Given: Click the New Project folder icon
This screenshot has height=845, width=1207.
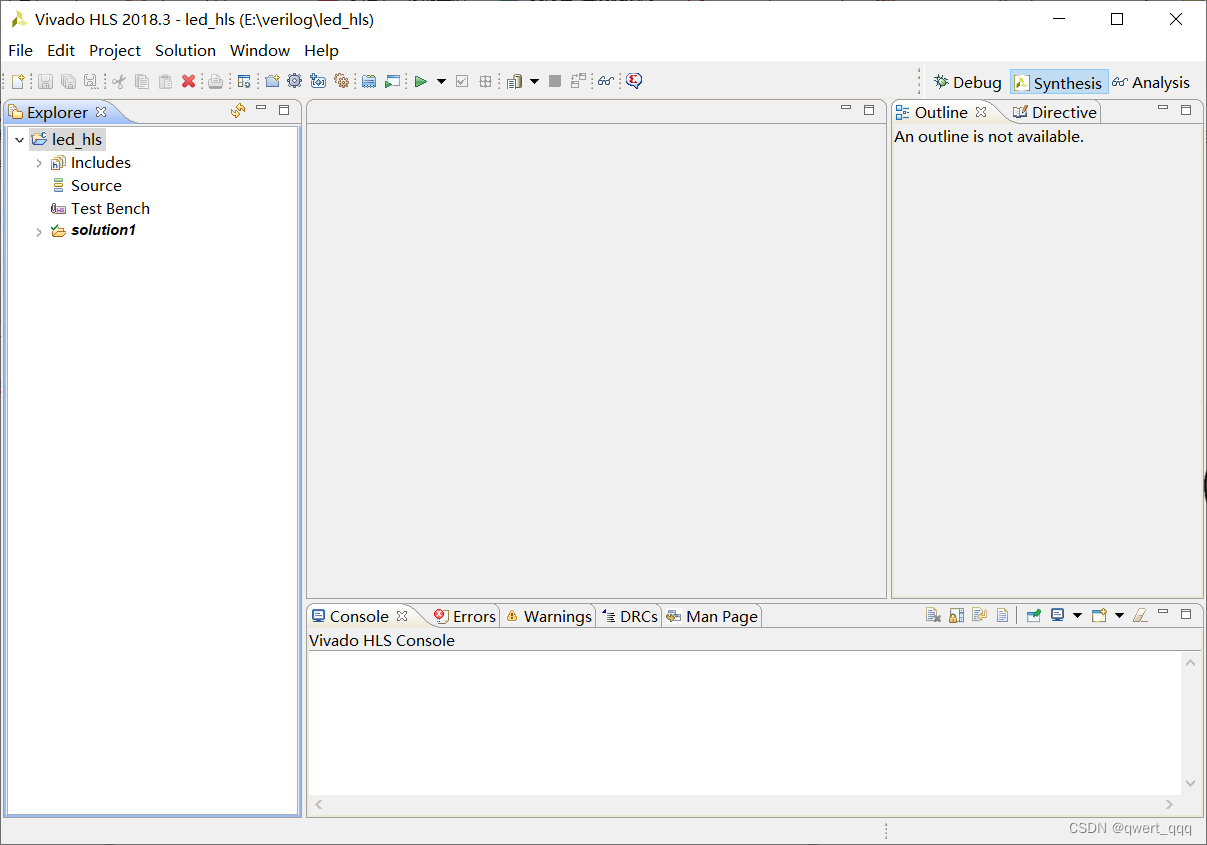Looking at the screenshot, I should point(272,81).
